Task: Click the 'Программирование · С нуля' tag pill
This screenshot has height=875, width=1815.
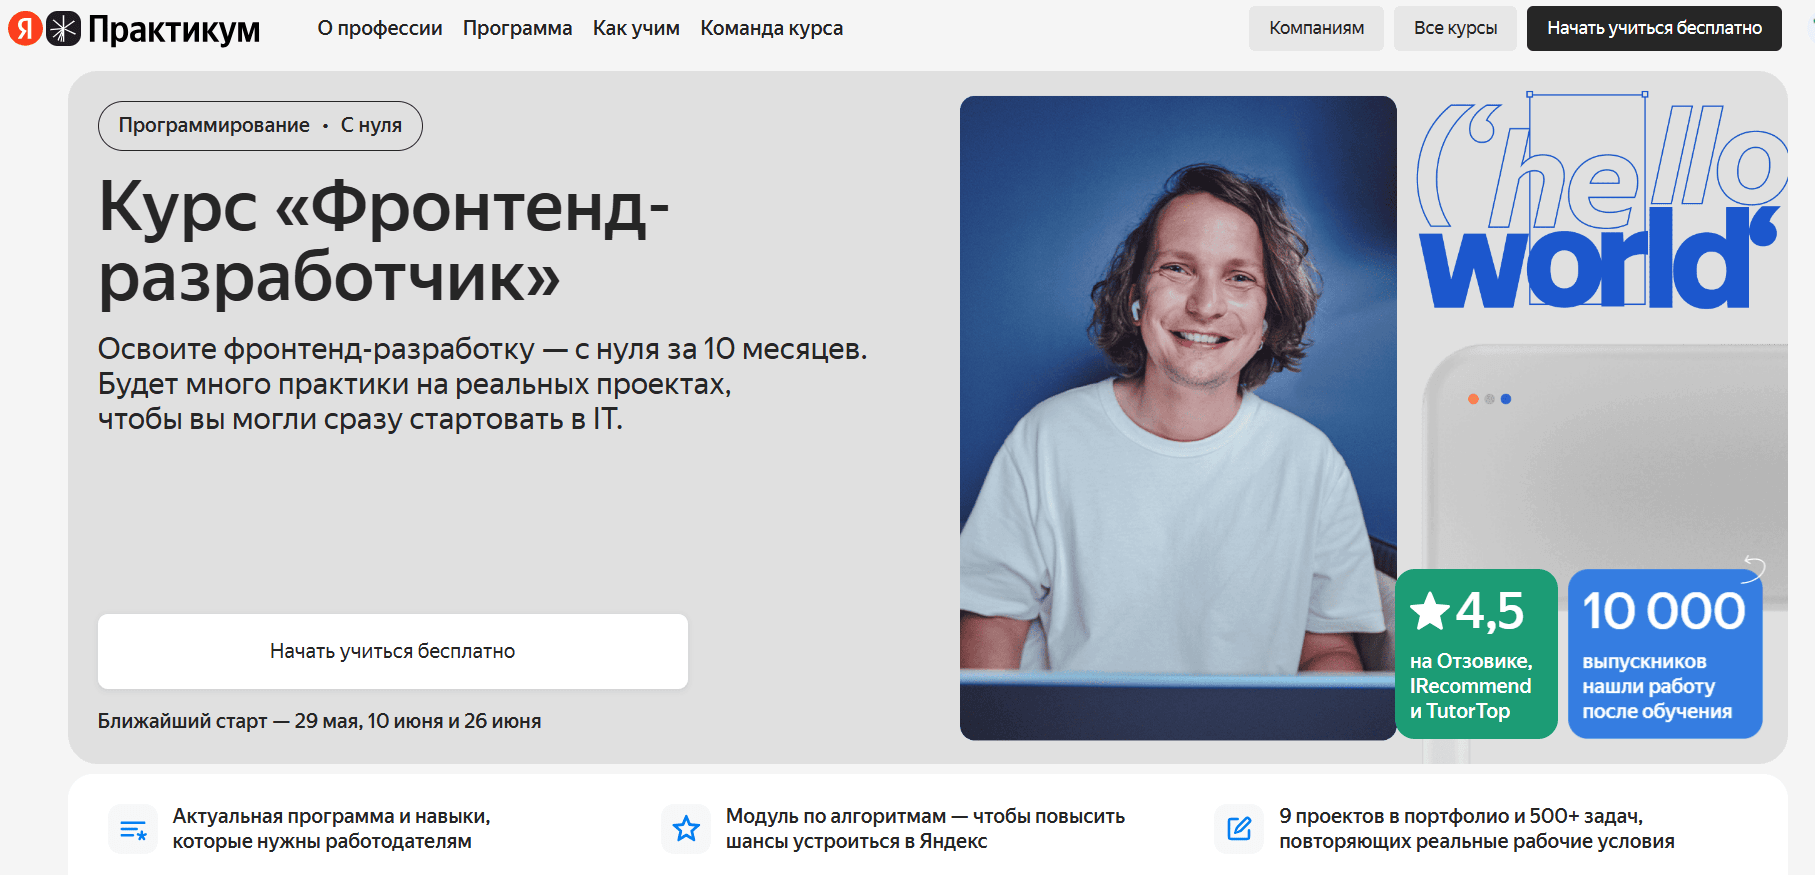Action: tap(260, 126)
